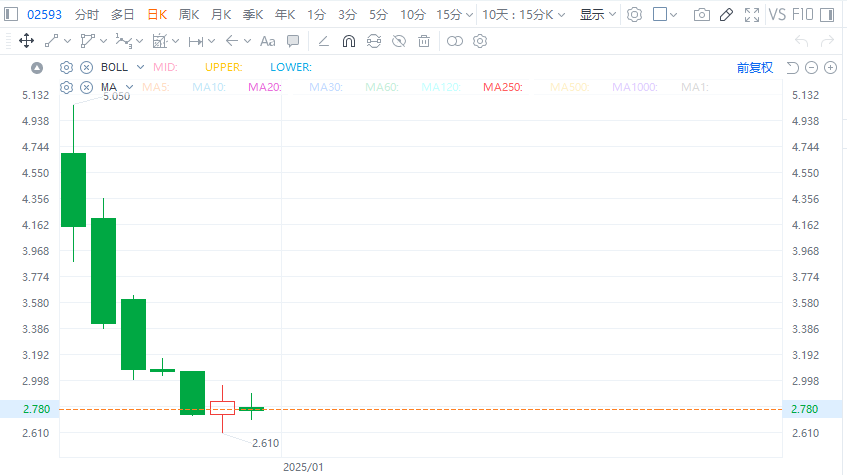The height and width of the screenshot is (475, 847).
Task: Zoom in chart with plus button
Action: pyautogui.click(x=829, y=67)
